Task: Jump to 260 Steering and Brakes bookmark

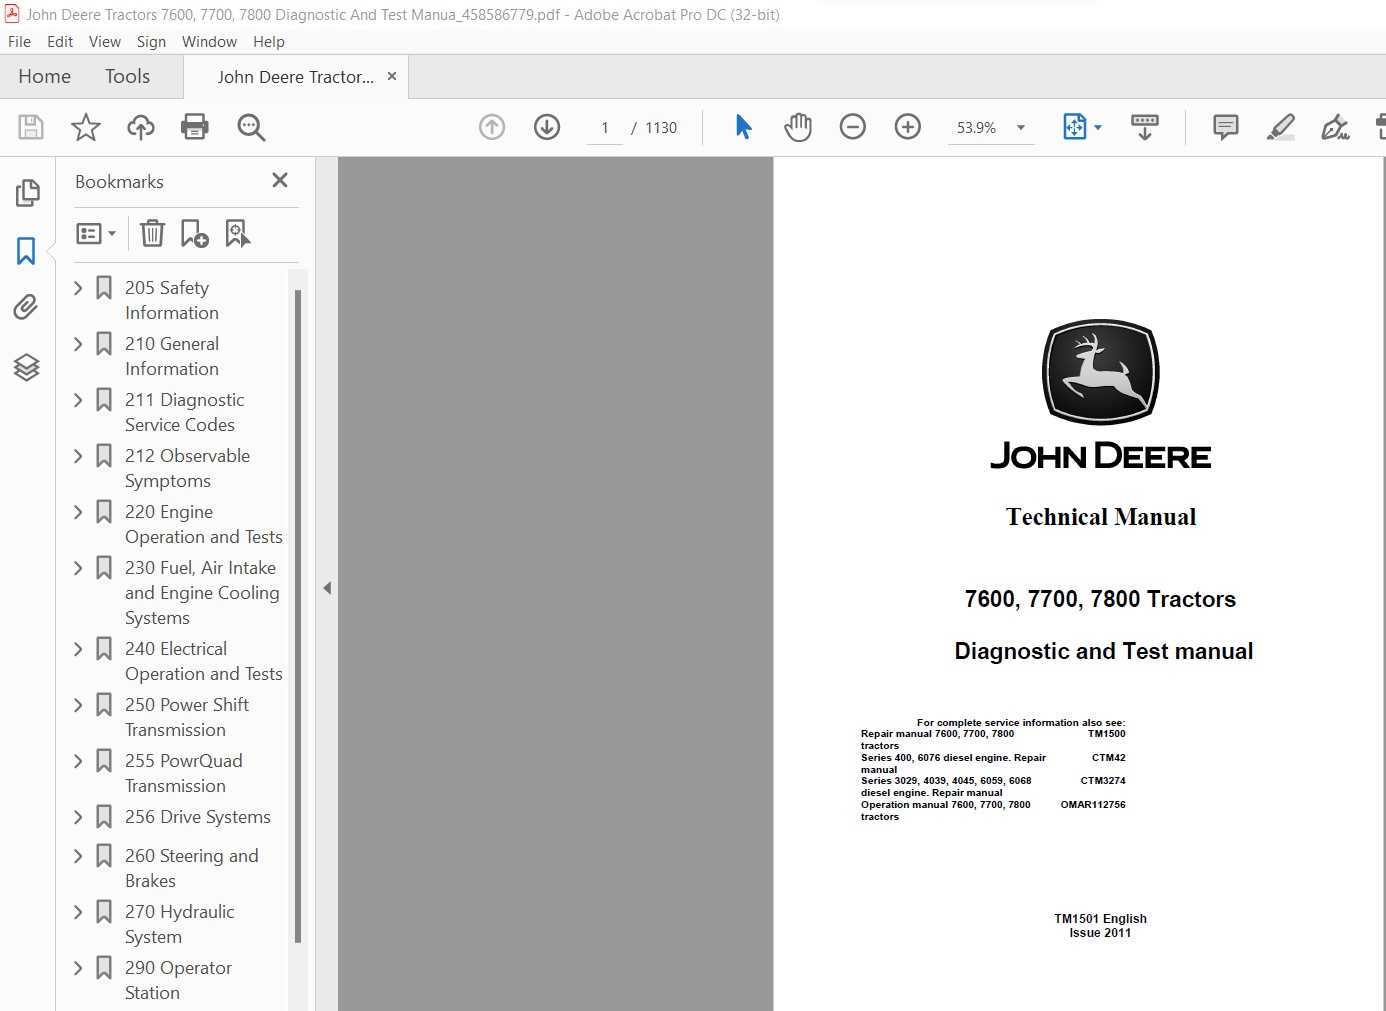Action: coord(192,868)
